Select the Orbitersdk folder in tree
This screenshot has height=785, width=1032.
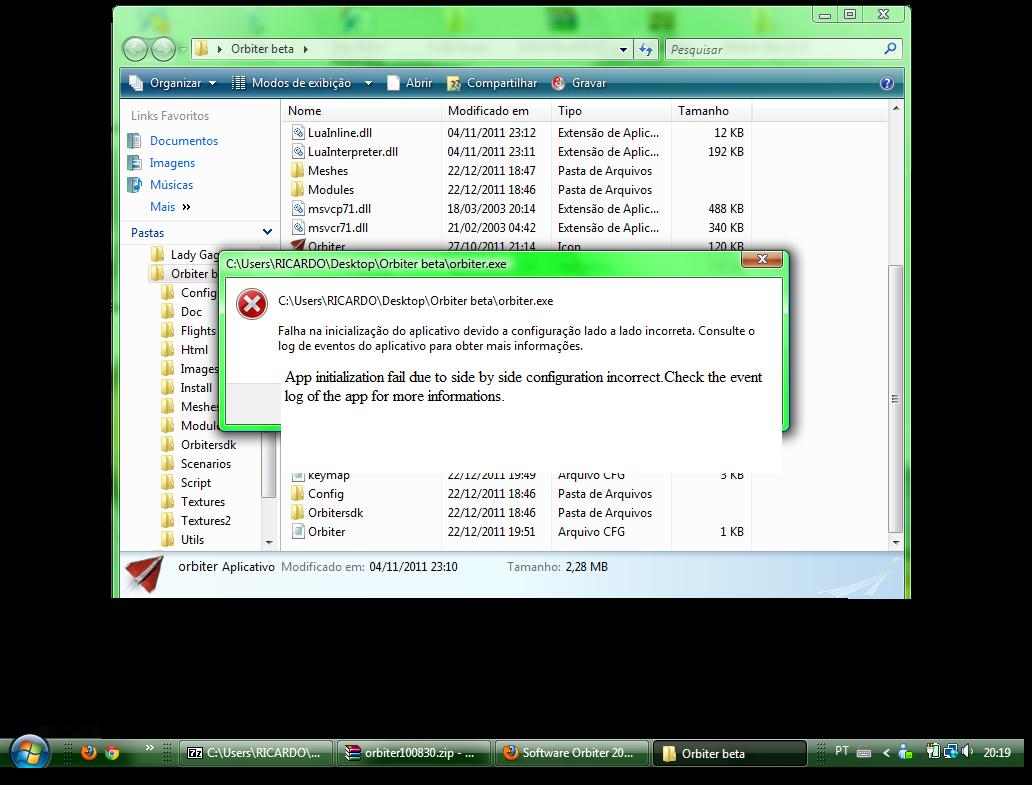pyautogui.click(x=208, y=445)
